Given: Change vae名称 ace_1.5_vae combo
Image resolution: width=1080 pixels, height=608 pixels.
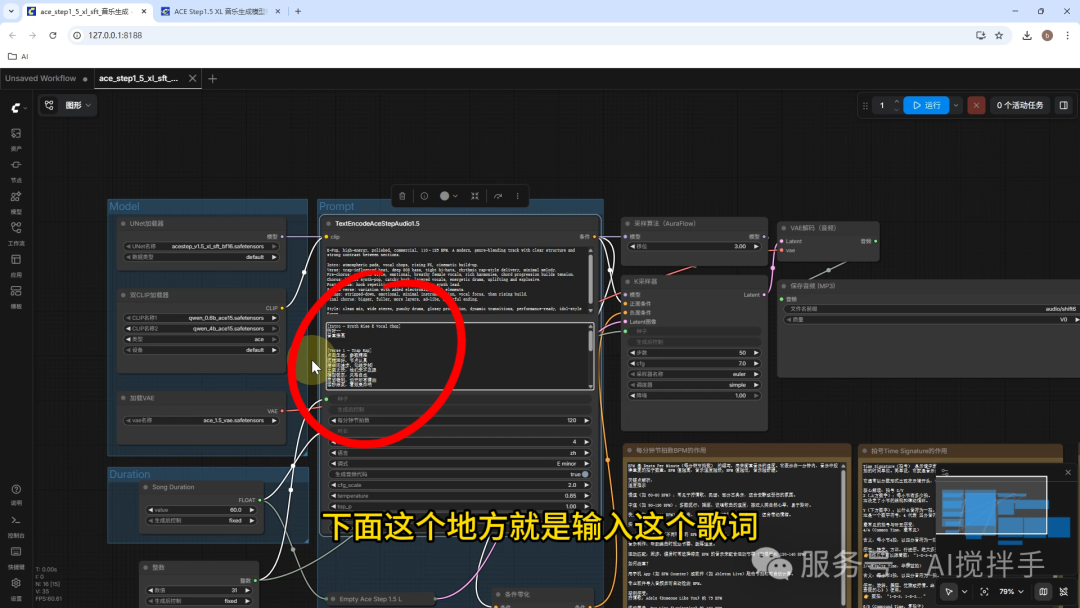Looking at the screenshot, I should [201, 420].
